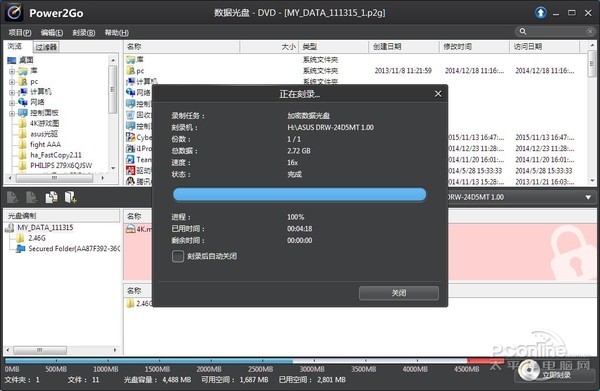Switch to the 过滤器 tab
Image resolution: width=600 pixels, height=391 pixels.
click(46, 47)
